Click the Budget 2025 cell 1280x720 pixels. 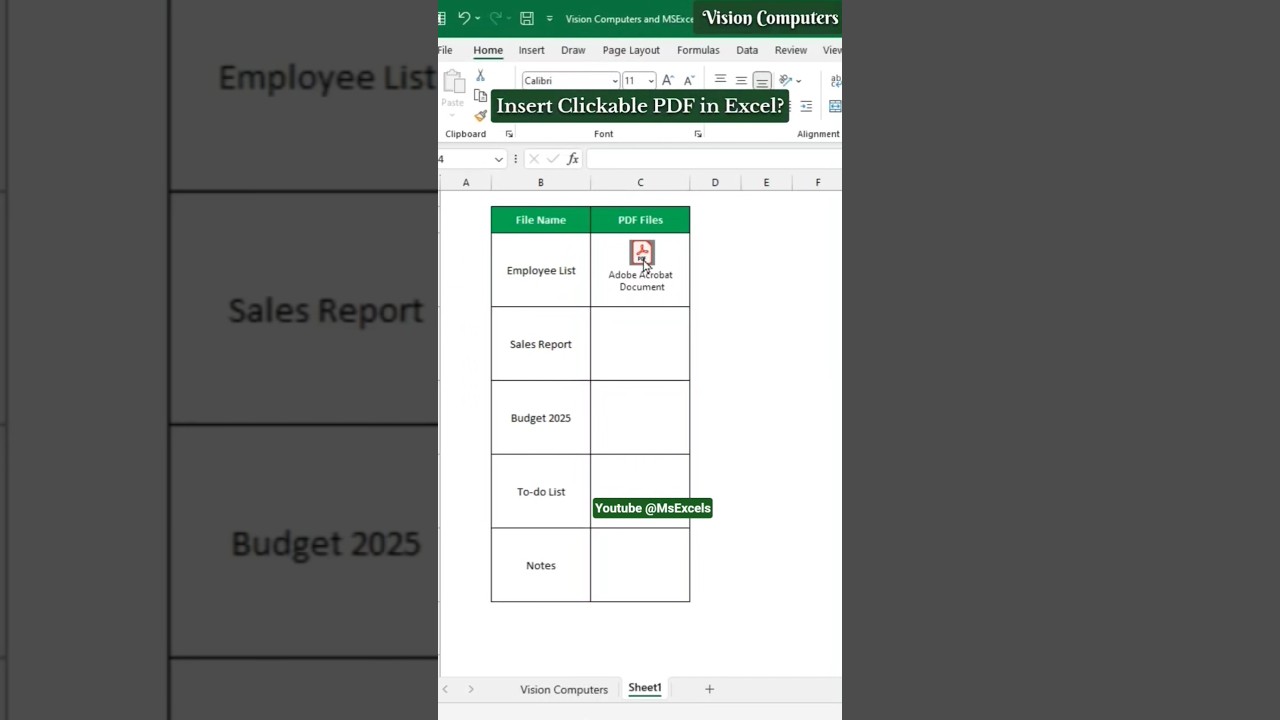(541, 418)
